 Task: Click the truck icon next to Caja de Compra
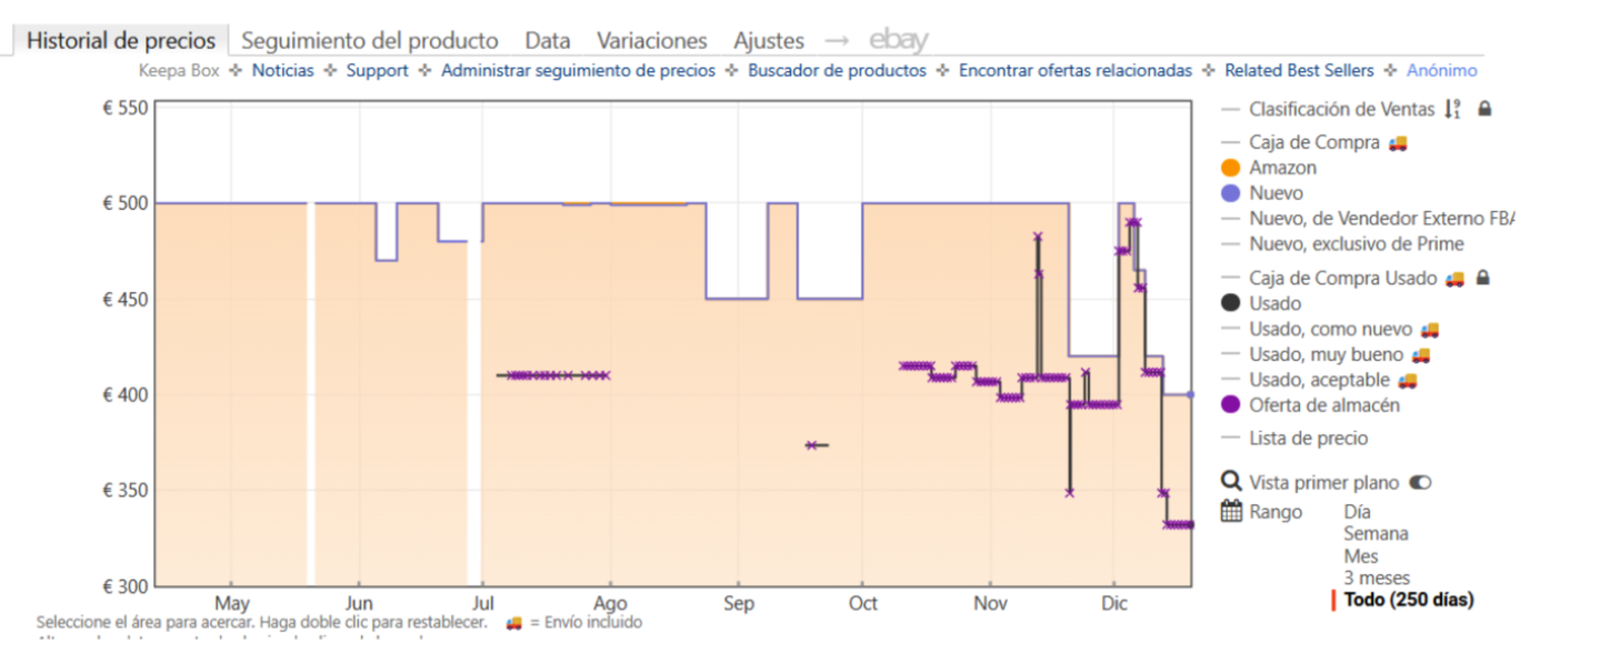[x=1398, y=143]
